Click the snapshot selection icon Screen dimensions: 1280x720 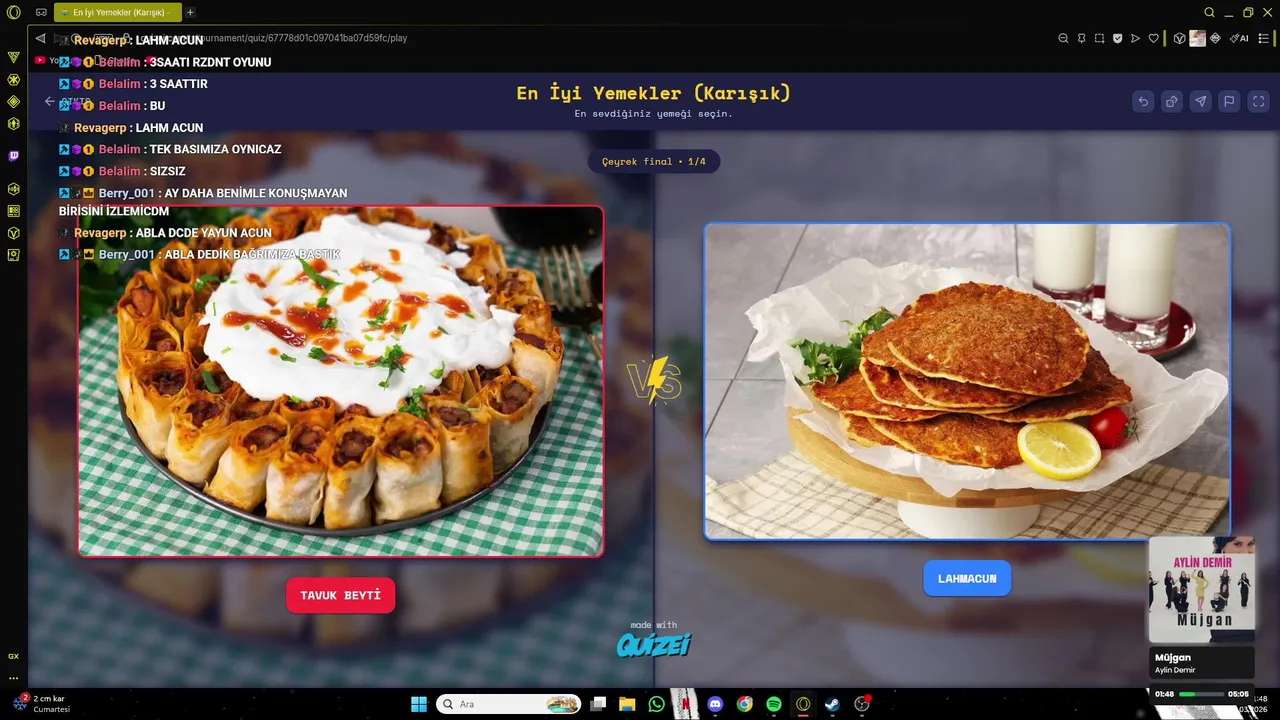[x=1099, y=38]
